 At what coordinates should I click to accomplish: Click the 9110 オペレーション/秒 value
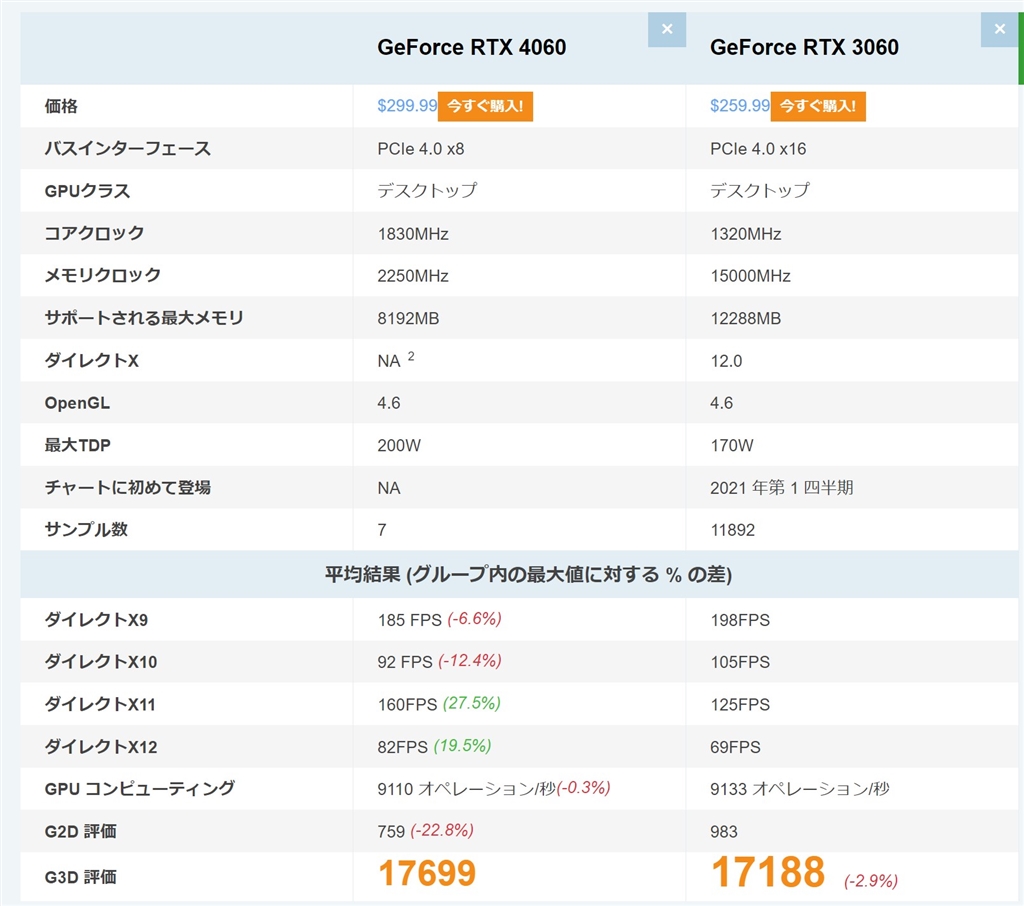click(466, 789)
